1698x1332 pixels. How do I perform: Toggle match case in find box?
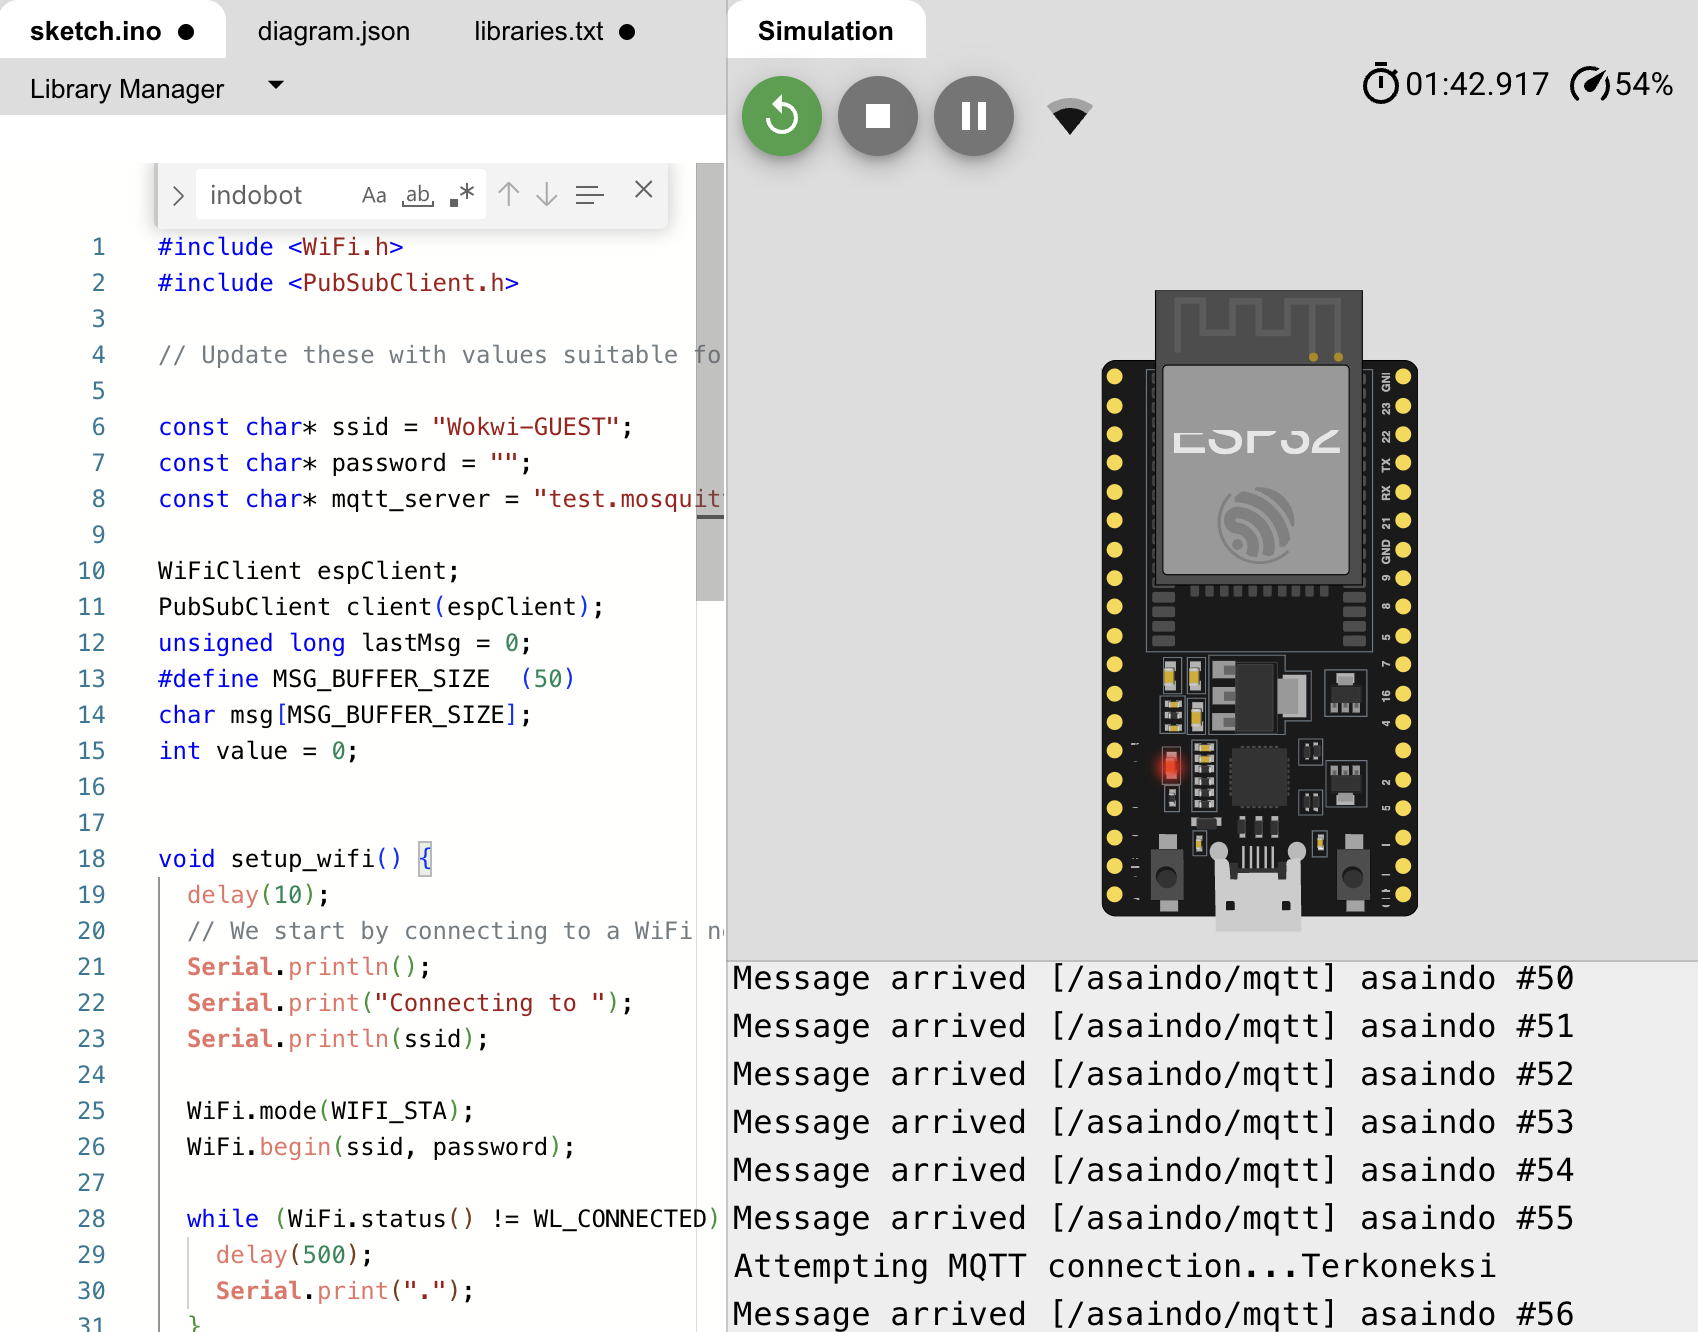[x=374, y=195]
